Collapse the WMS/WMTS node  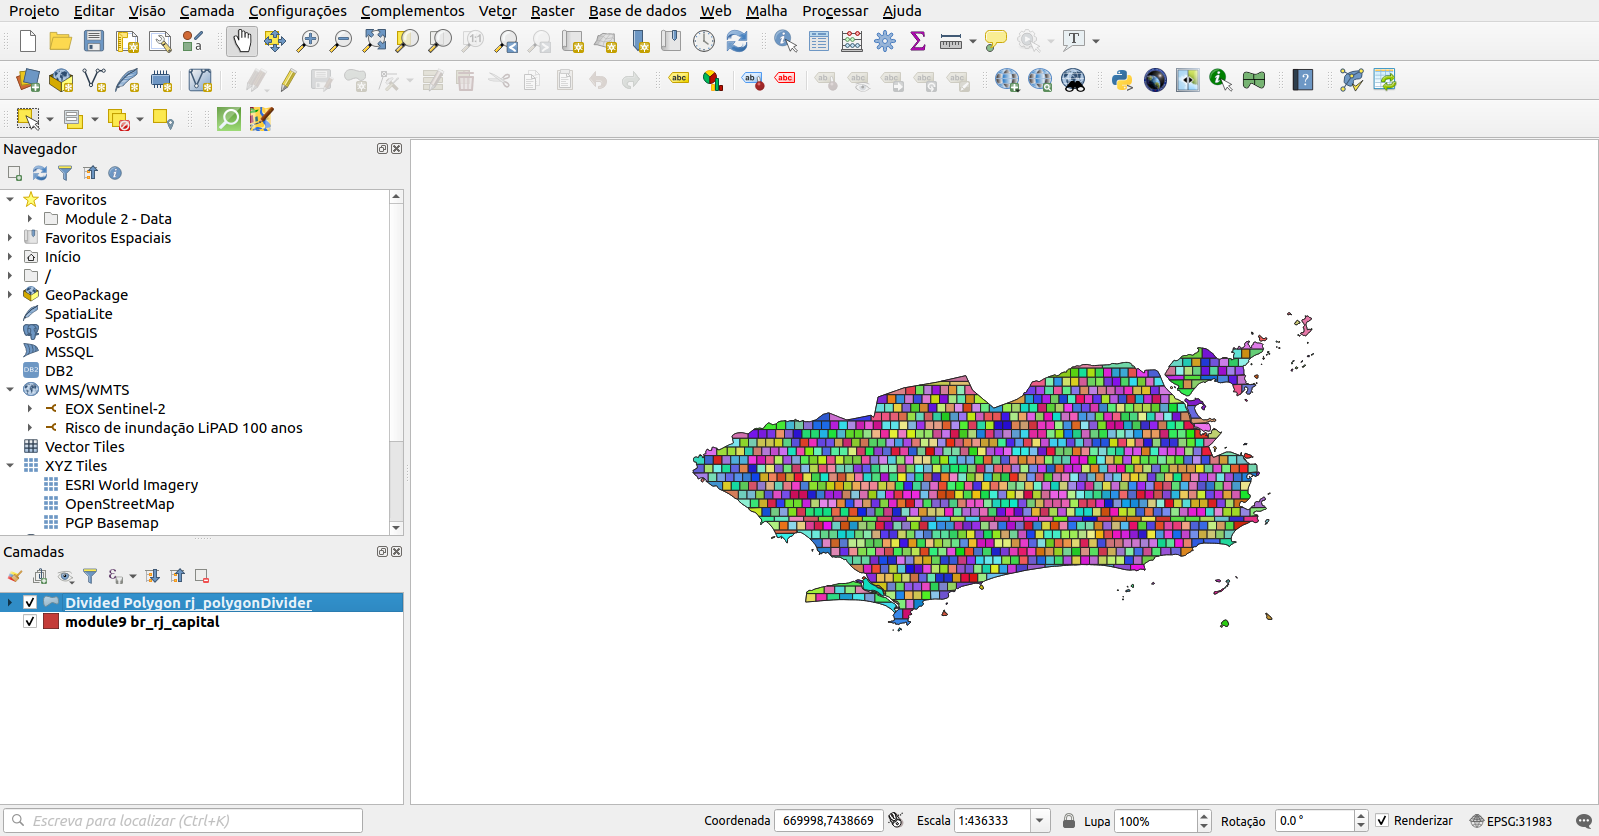coord(10,390)
